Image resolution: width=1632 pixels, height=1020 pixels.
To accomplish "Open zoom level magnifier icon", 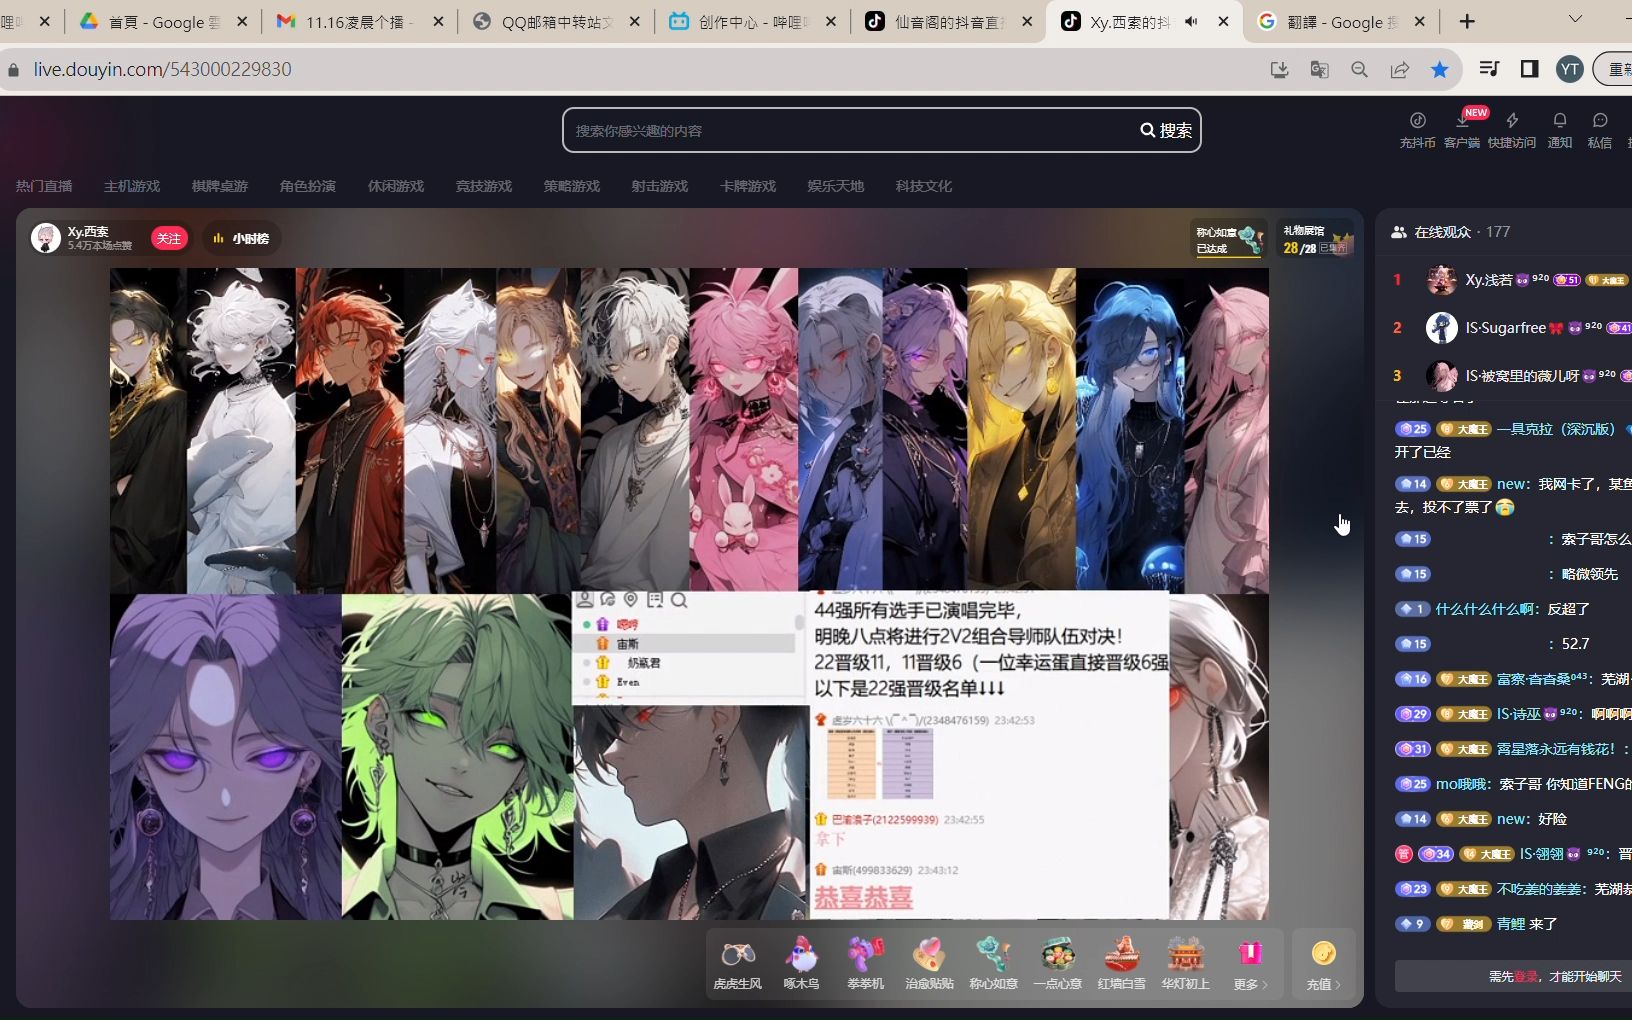I will point(1359,69).
